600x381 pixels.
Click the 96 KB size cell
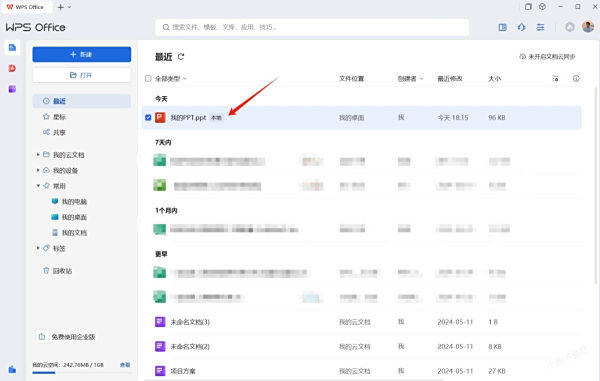497,117
